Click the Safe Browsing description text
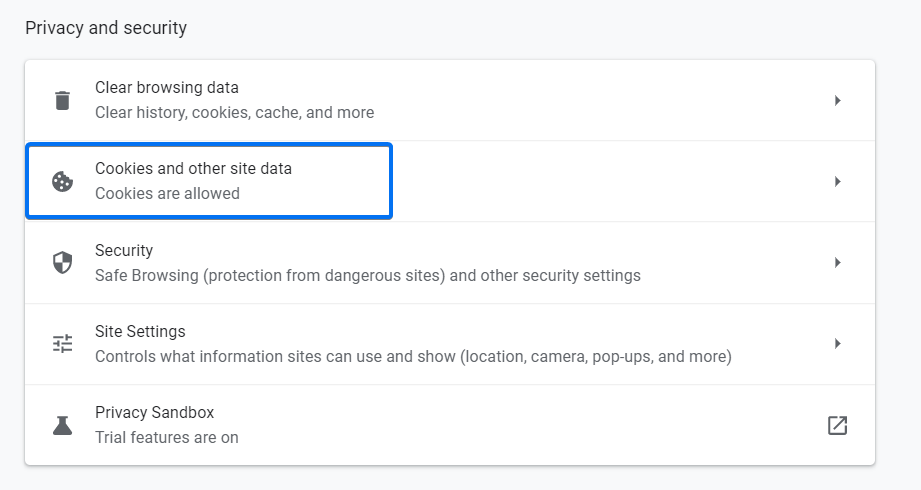Image resolution: width=921 pixels, height=490 pixels. tap(367, 275)
